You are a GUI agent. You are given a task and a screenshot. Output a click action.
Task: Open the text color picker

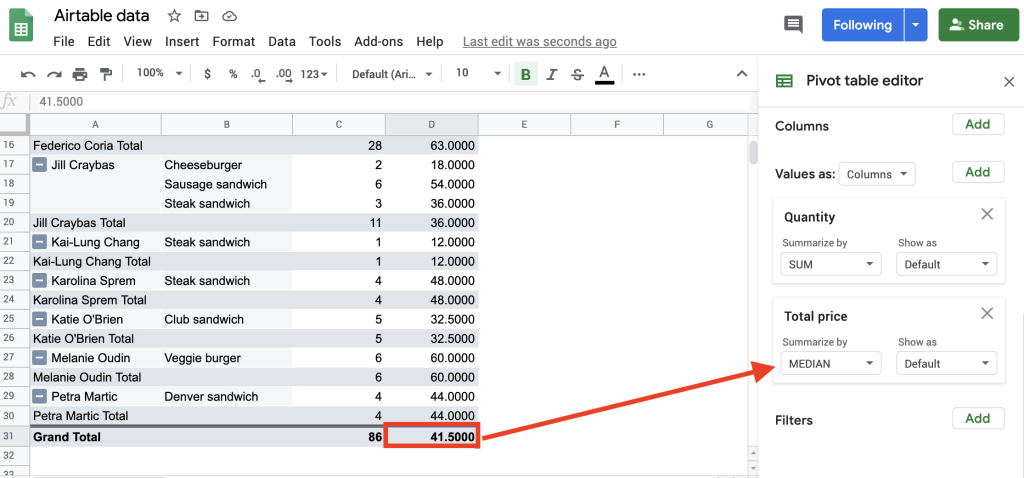pos(605,74)
